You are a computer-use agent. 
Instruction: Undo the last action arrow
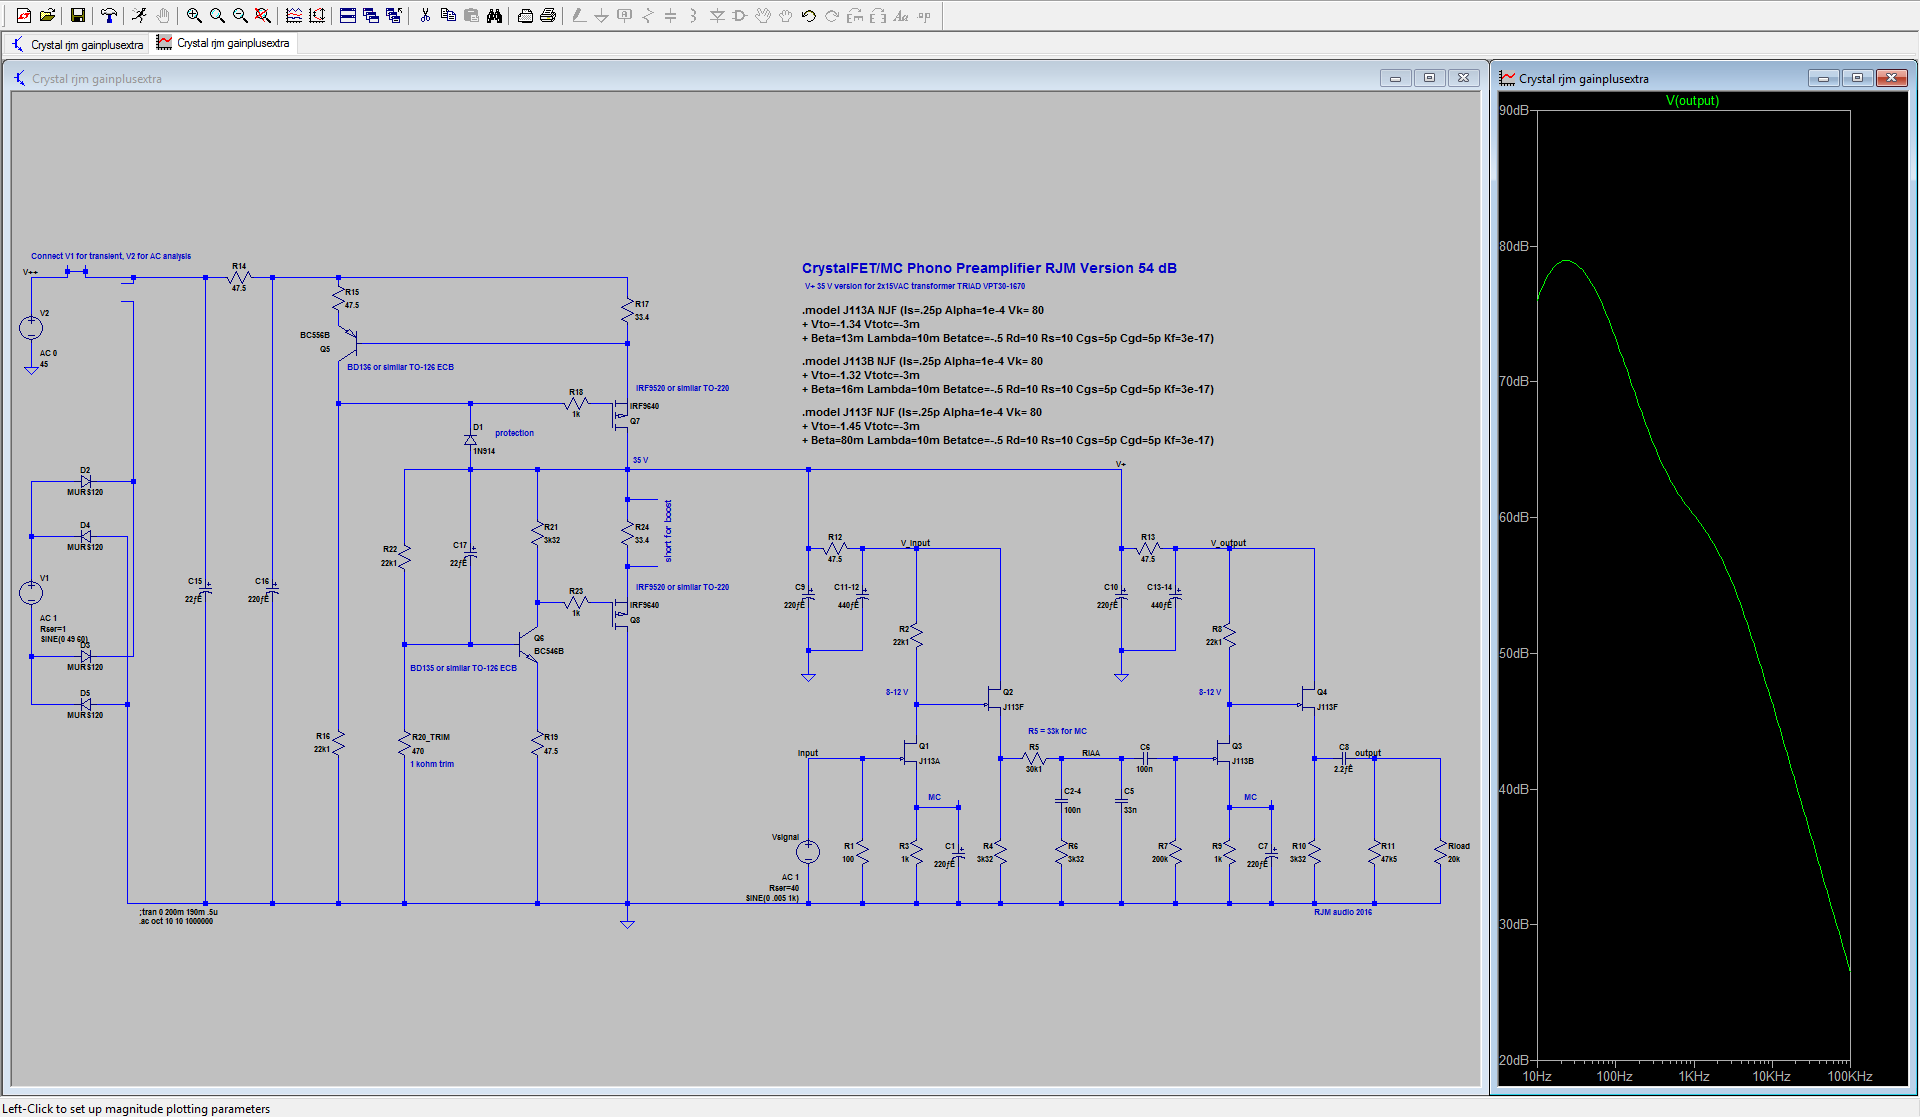[809, 15]
